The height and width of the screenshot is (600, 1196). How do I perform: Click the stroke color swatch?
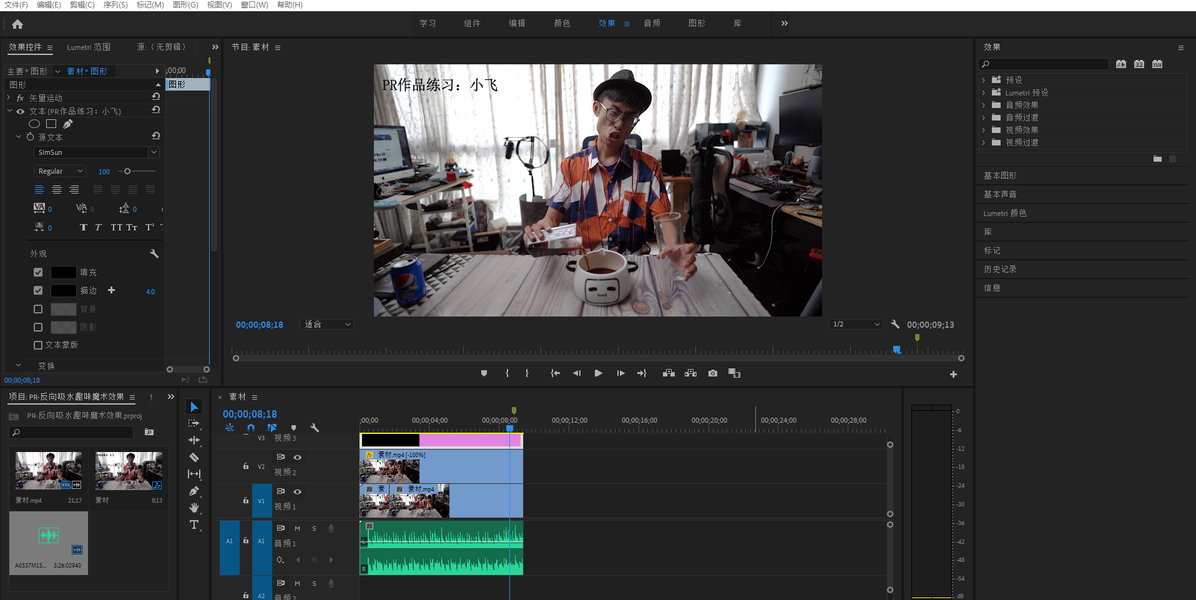[63, 290]
